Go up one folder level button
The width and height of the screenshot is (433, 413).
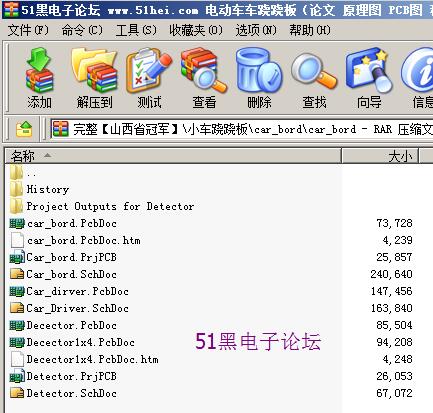click(x=24, y=129)
